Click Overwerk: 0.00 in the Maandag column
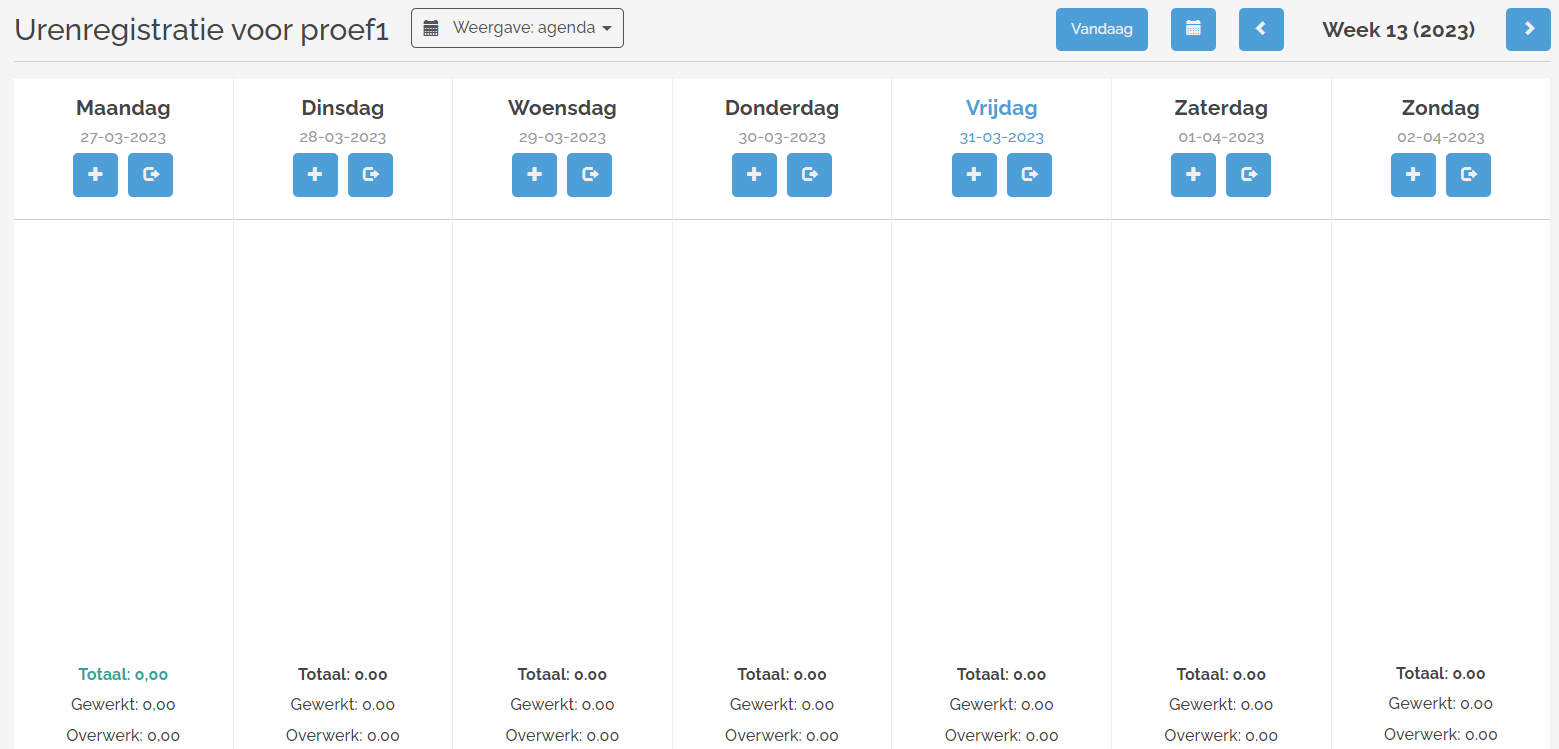 (123, 736)
